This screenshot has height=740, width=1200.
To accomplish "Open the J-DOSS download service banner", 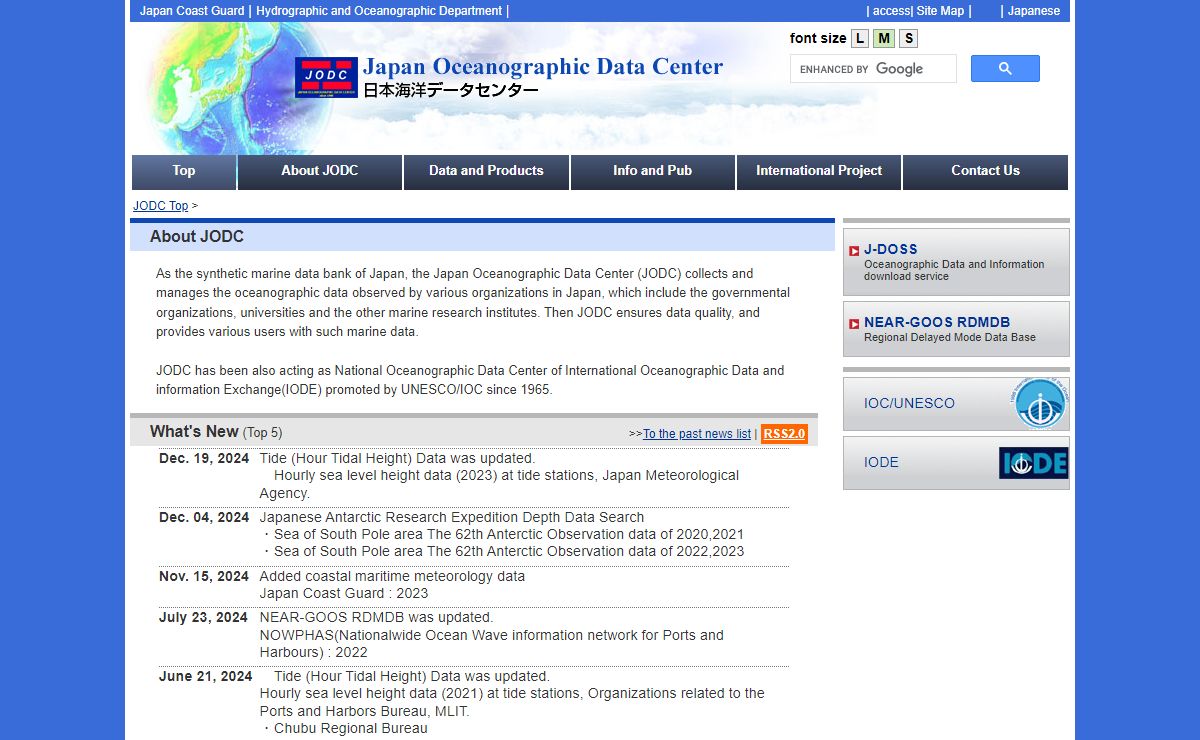I will 956,262.
